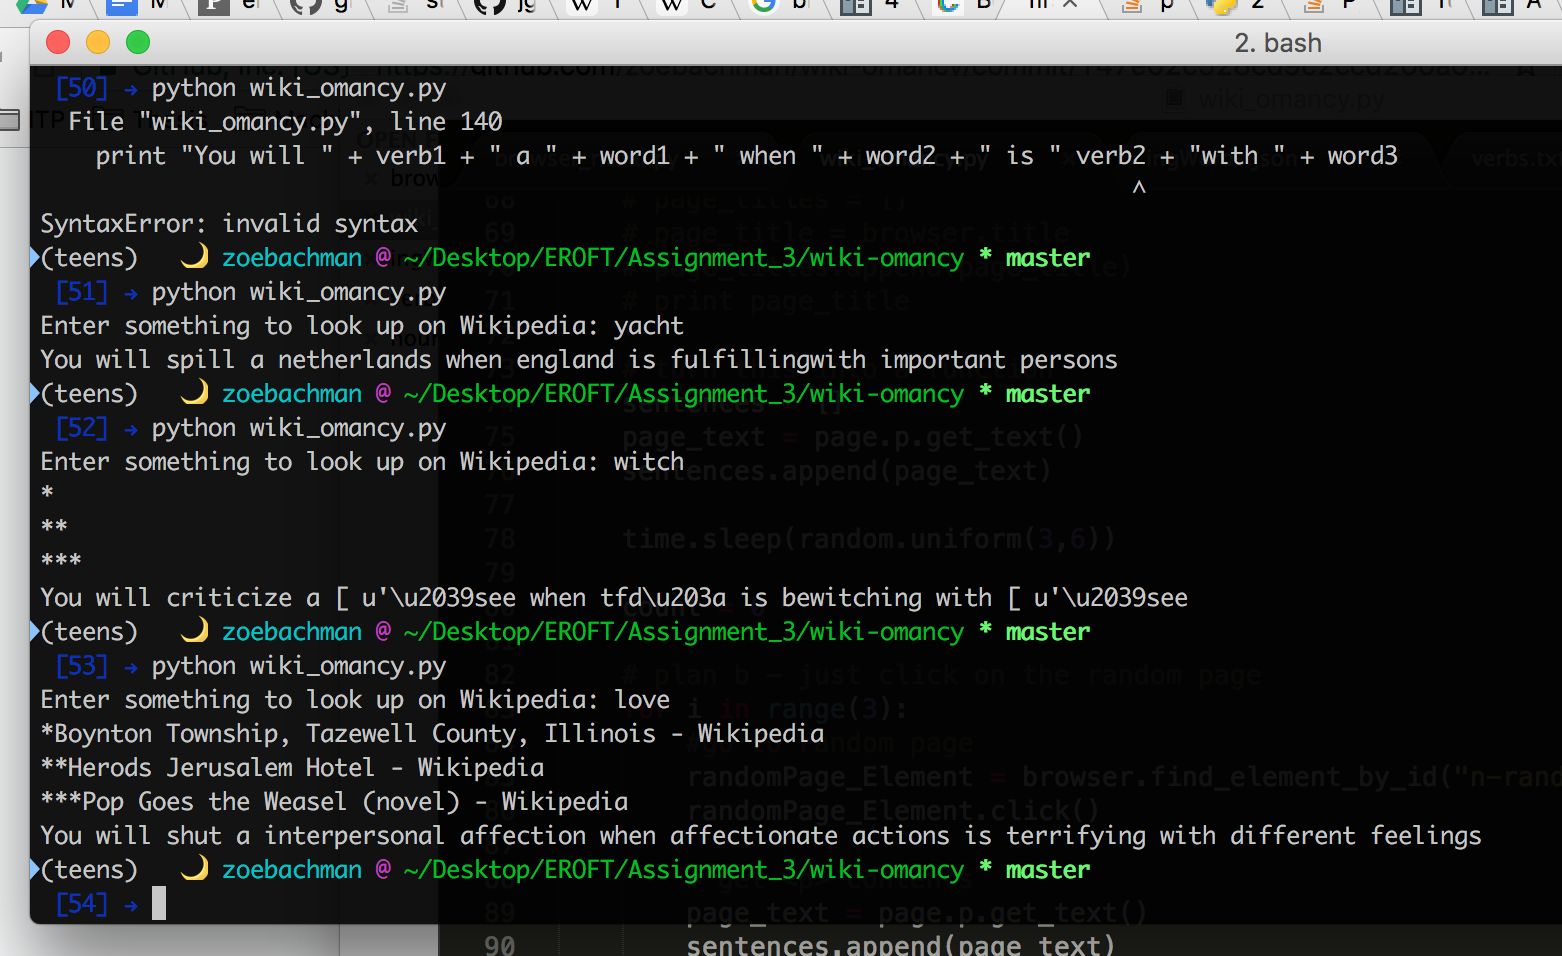Click the 'master' branch label above prompt [51]
This screenshot has width=1562, height=956.
[1047, 258]
